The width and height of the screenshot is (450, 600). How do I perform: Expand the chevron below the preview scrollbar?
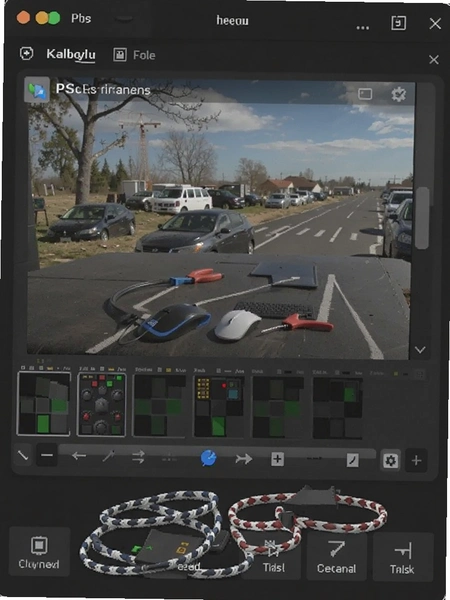point(420,349)
